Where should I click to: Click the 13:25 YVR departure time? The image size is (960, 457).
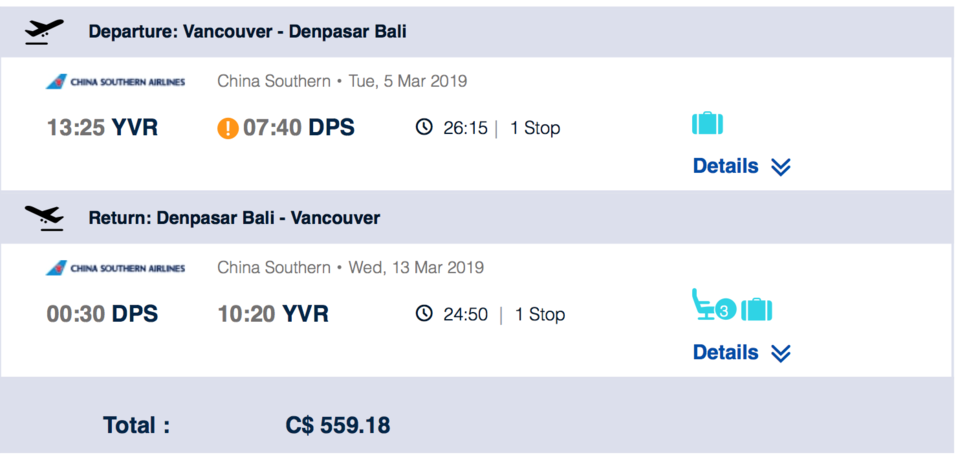(x=102, y=127)
